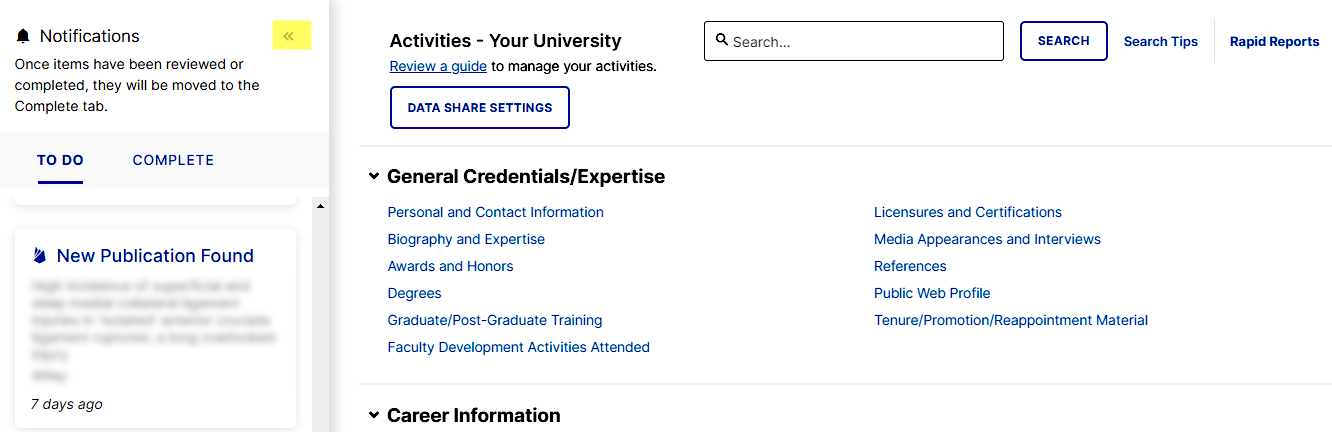Screen dimensions: 1332x432
Task: Focus the Search input field
Action: click(x=854, y=41)
